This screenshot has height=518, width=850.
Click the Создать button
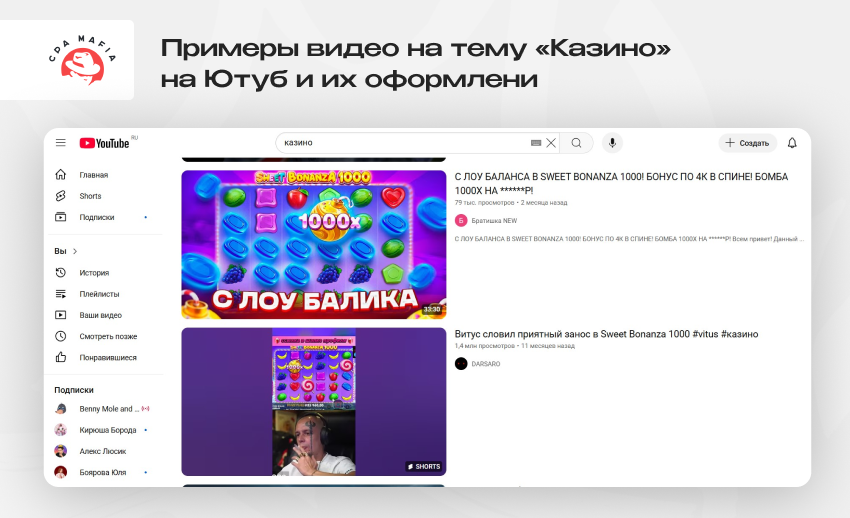(x=748, y=143)
